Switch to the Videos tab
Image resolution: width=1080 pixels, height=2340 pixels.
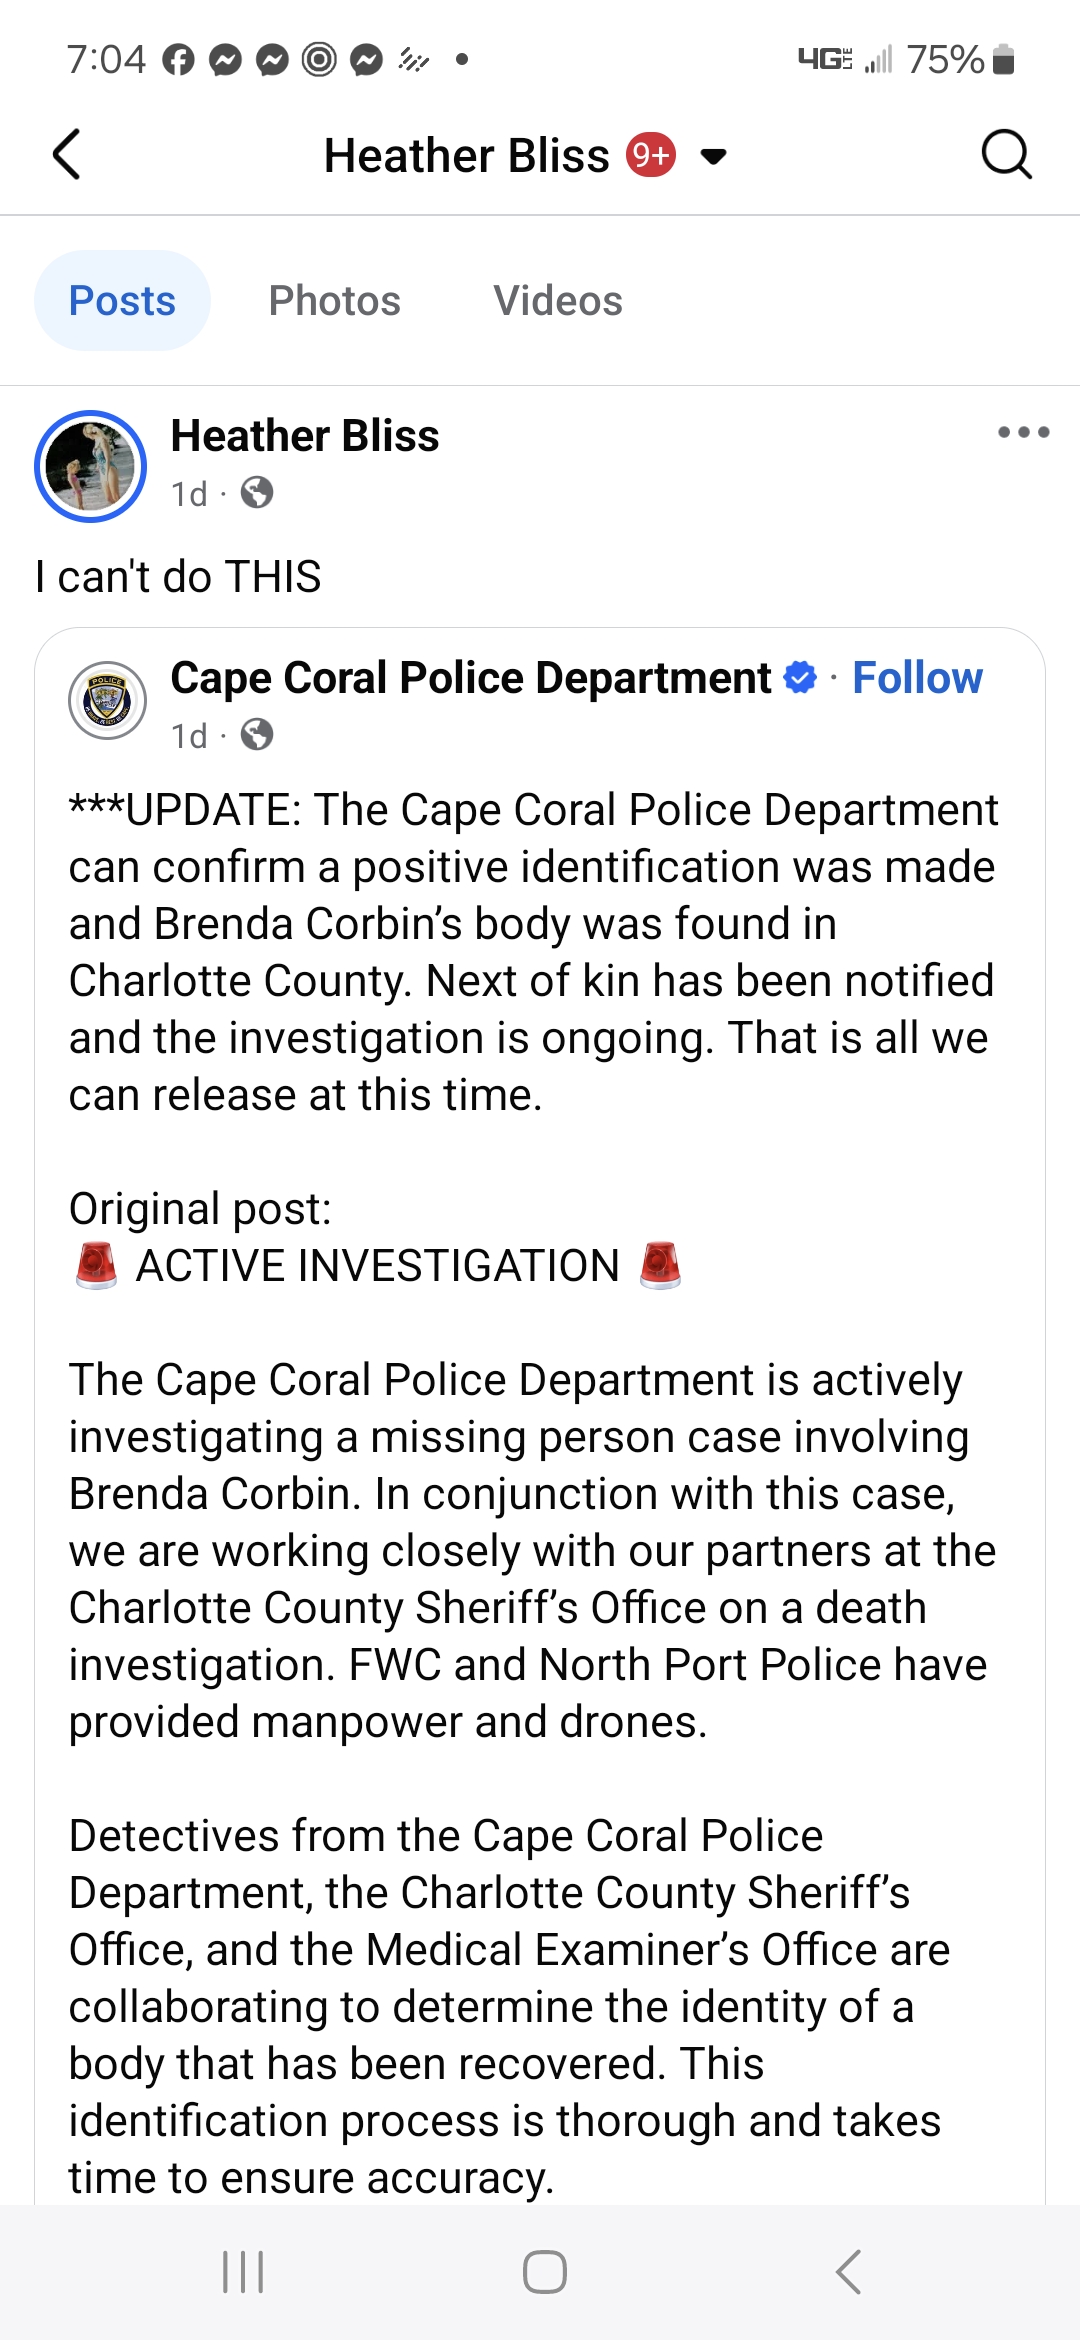tap(557, 301)
